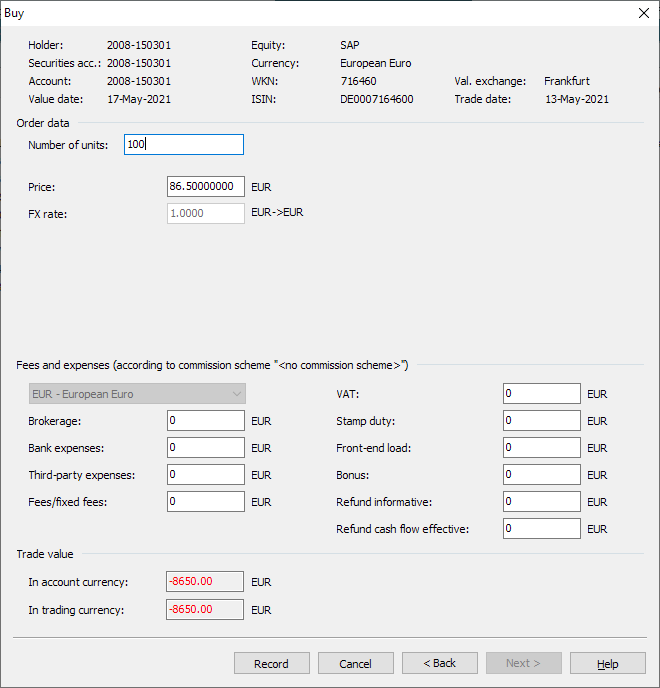Select the Stamp duty field
The image size is (660, 688).
point(541,421)
